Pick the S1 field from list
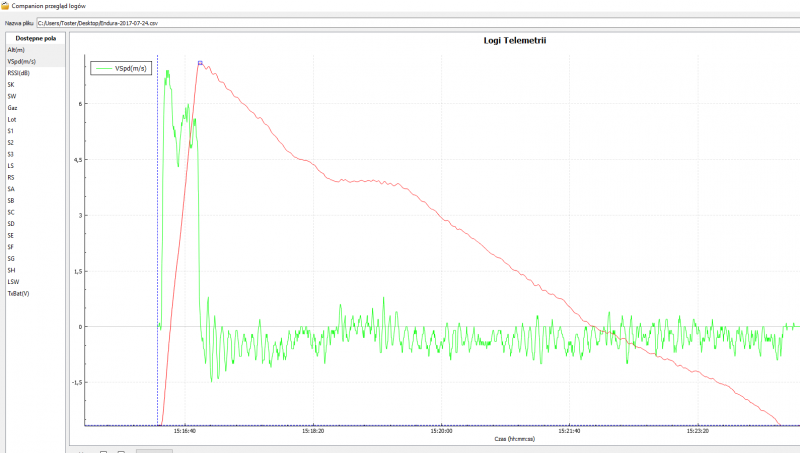 point(11,131)
